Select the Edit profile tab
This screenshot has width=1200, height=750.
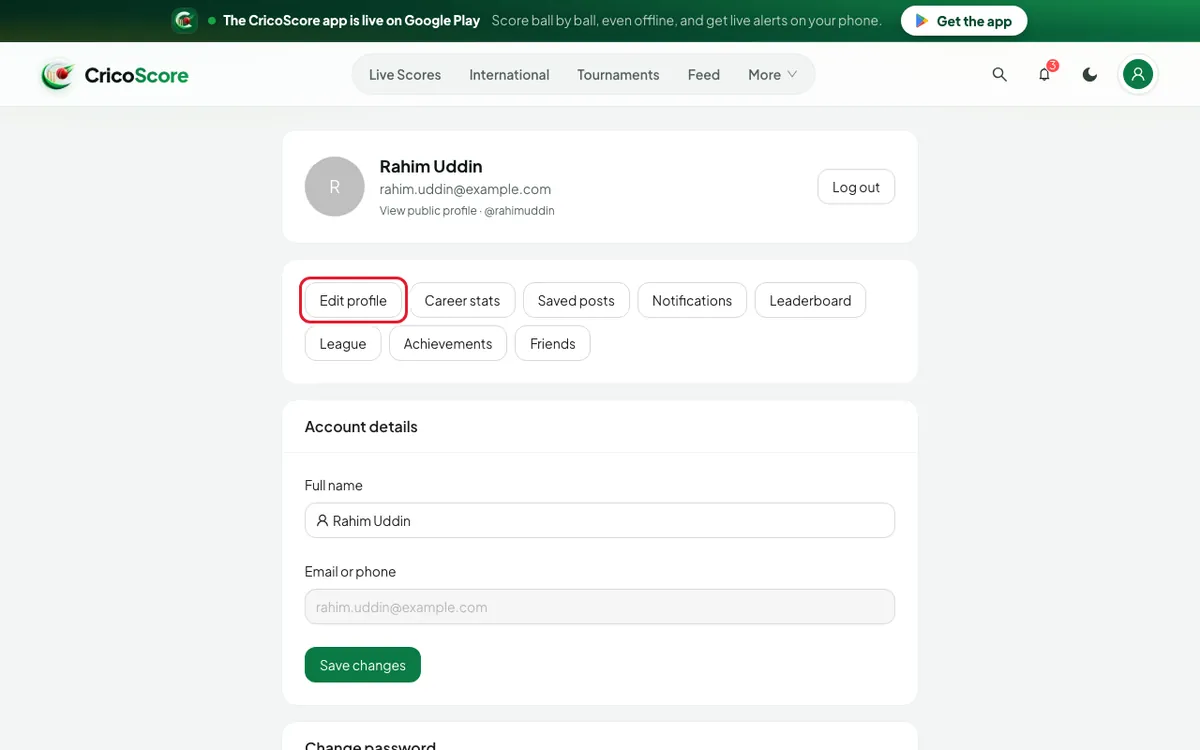(353, 300)
